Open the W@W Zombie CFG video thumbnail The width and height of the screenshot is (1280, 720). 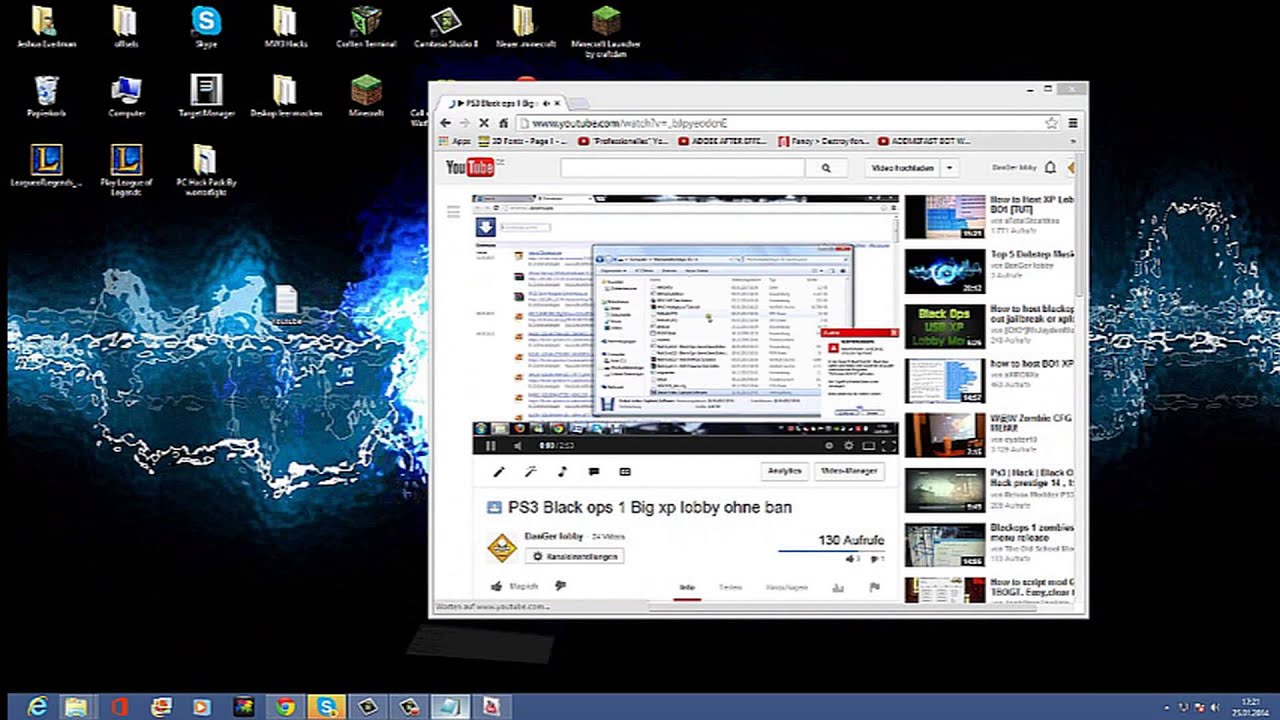click(x=945, y=436)
